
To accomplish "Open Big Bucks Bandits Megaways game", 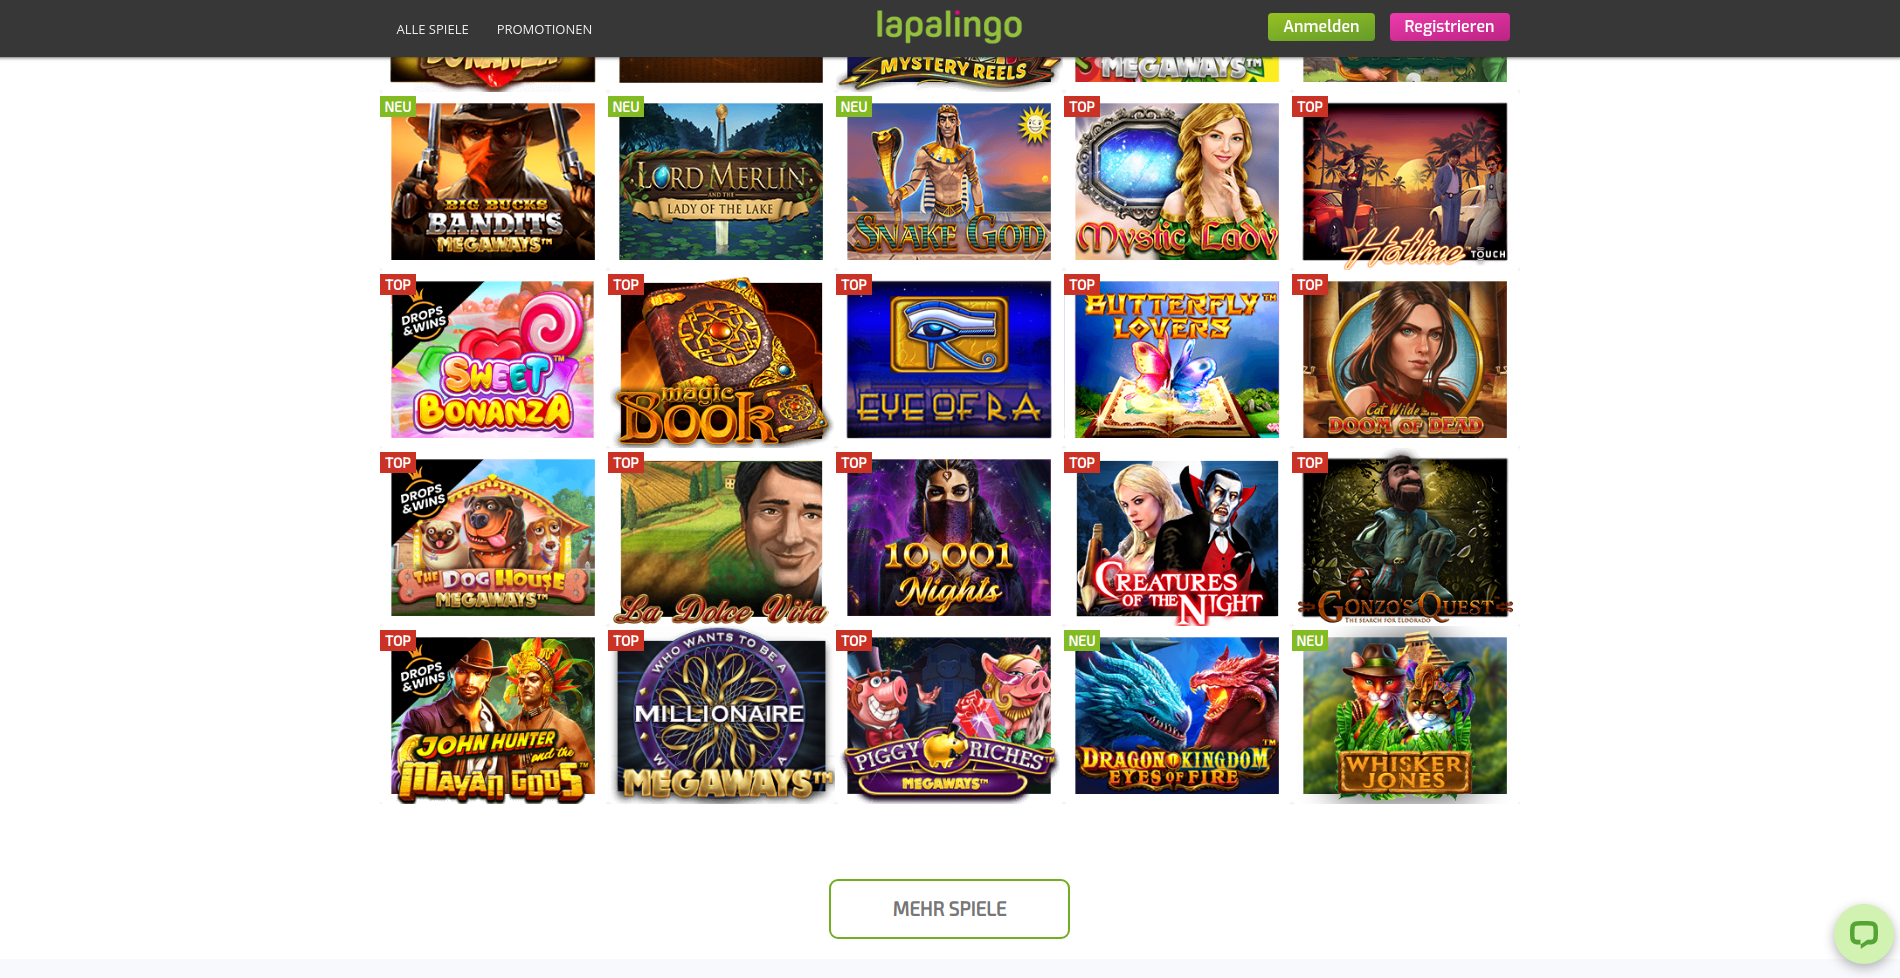I will (493, 181).
